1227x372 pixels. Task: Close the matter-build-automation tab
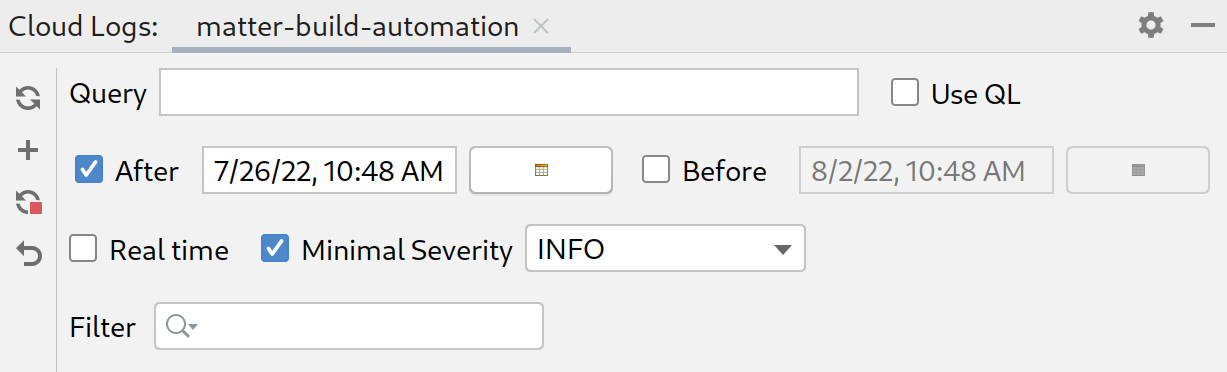point(541,27)
